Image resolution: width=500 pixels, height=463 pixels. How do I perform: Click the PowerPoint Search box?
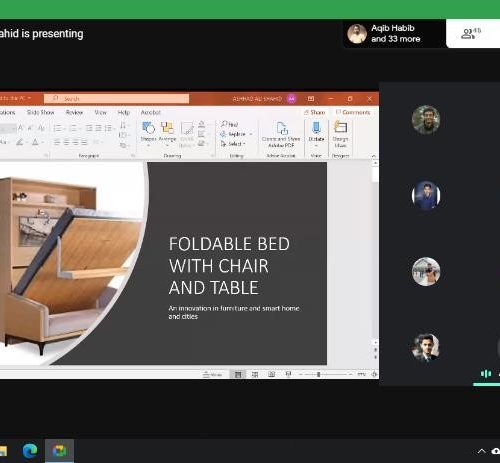(x=116, y=99)
